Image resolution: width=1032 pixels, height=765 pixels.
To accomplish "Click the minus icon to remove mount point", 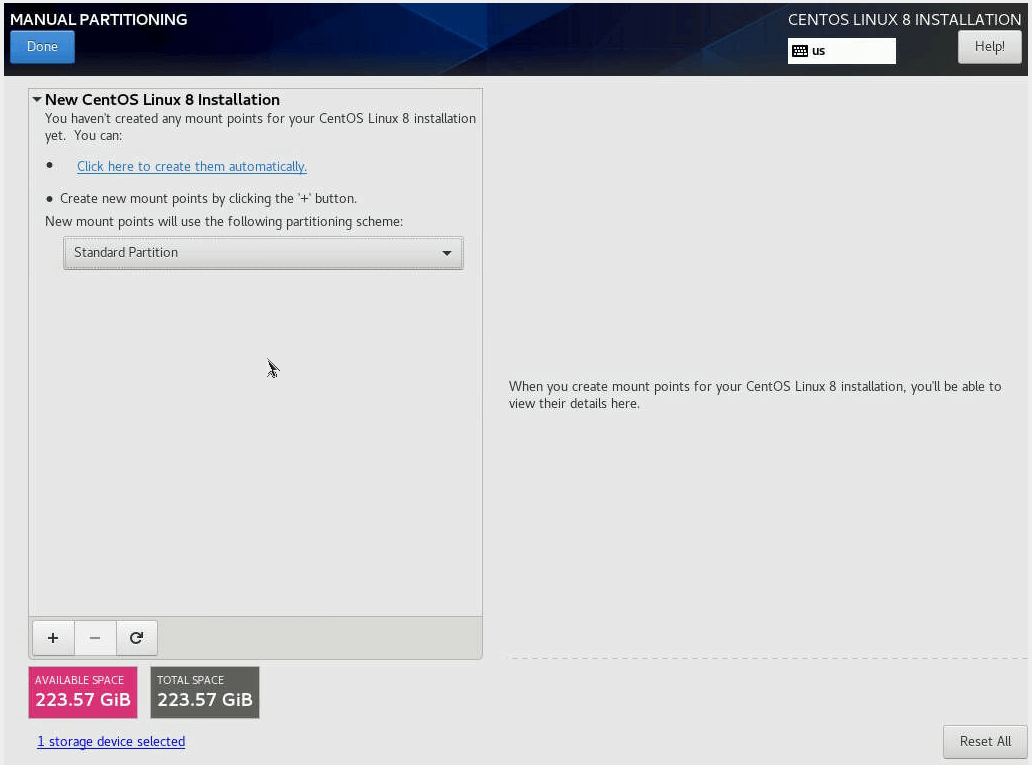I will click(95, 638).
